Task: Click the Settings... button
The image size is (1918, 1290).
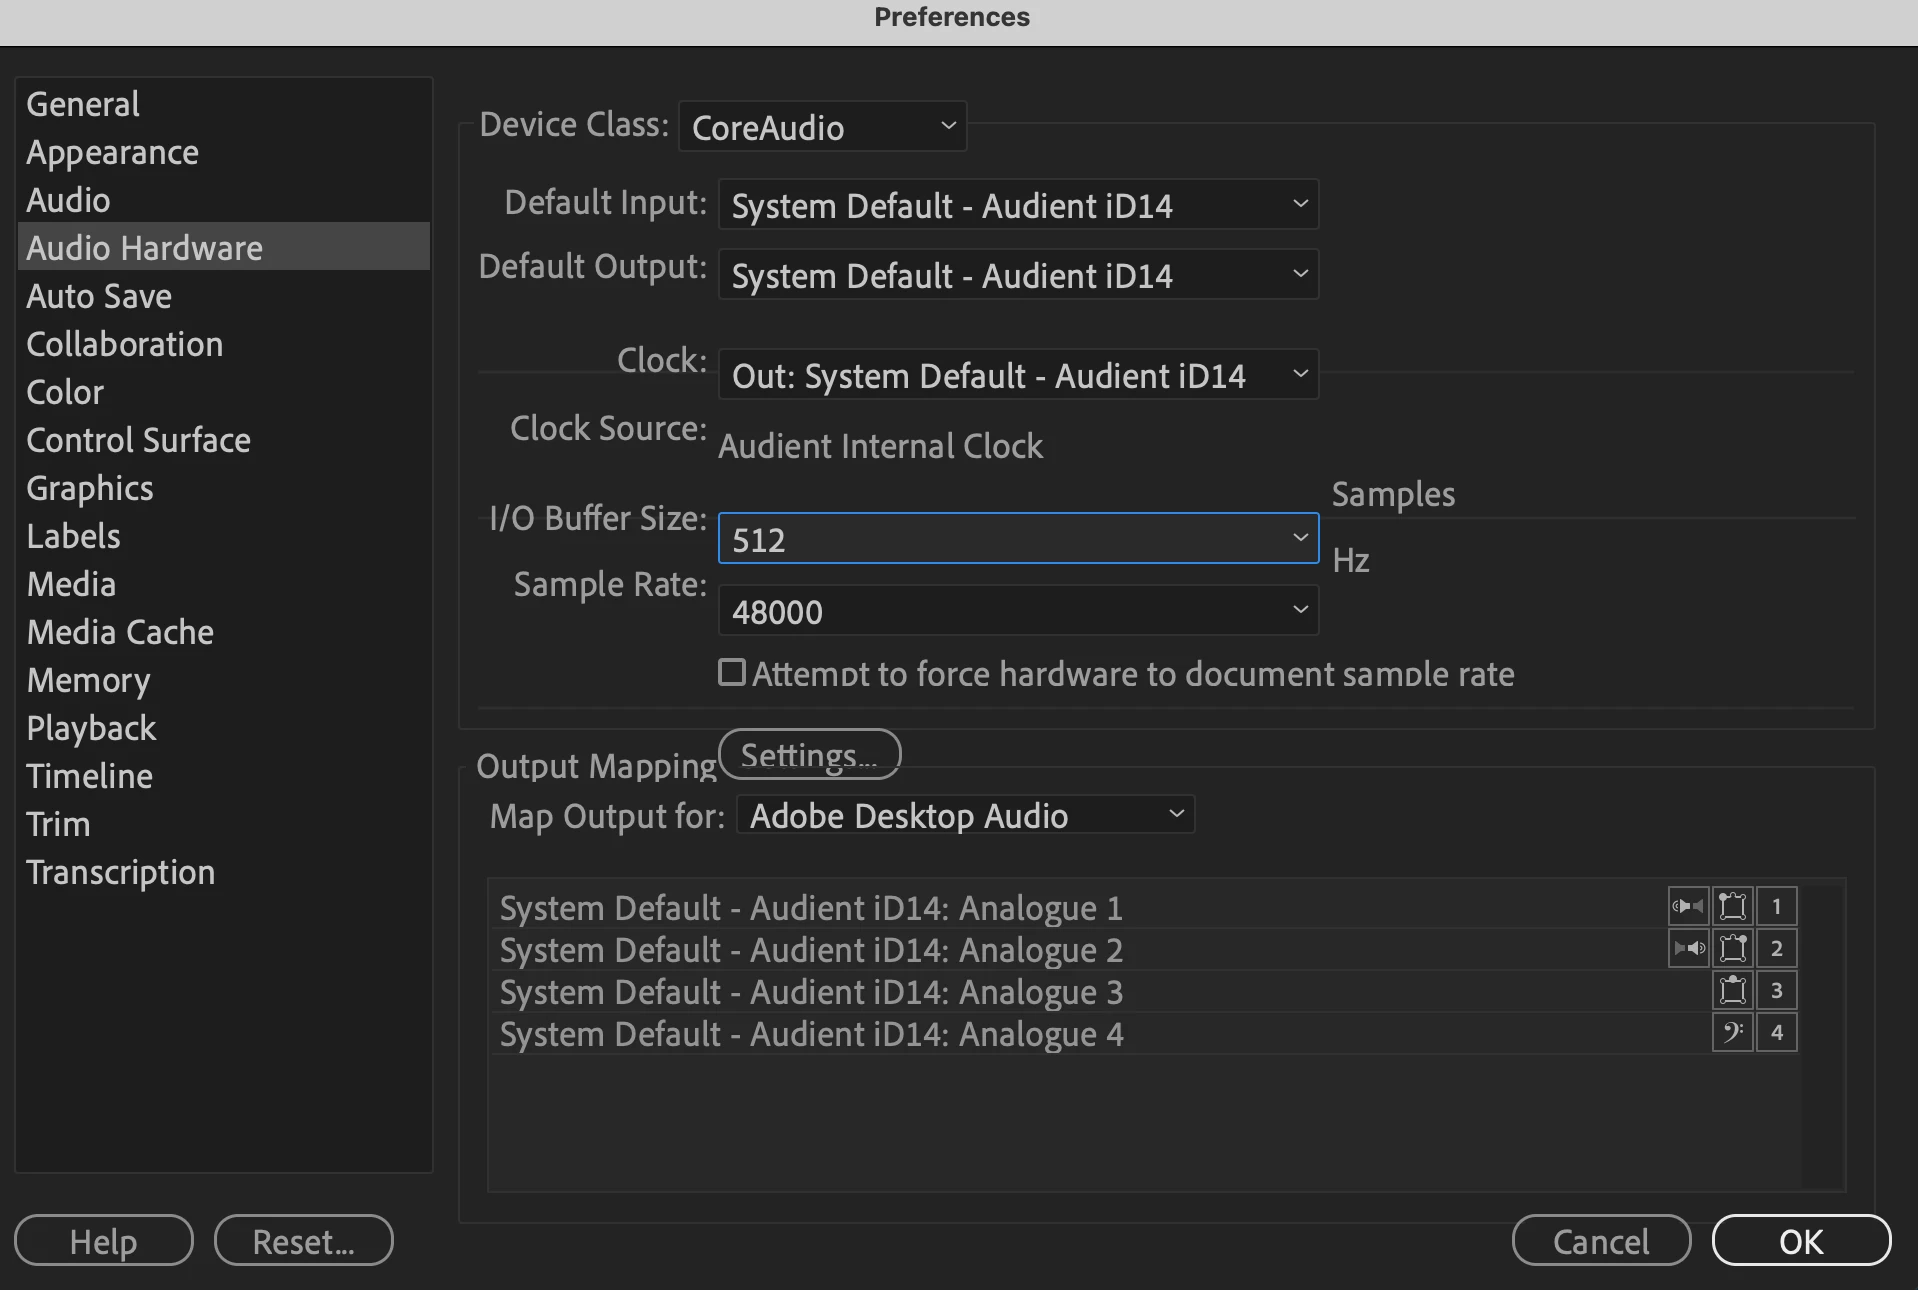Action: click(x=809, y=754)
